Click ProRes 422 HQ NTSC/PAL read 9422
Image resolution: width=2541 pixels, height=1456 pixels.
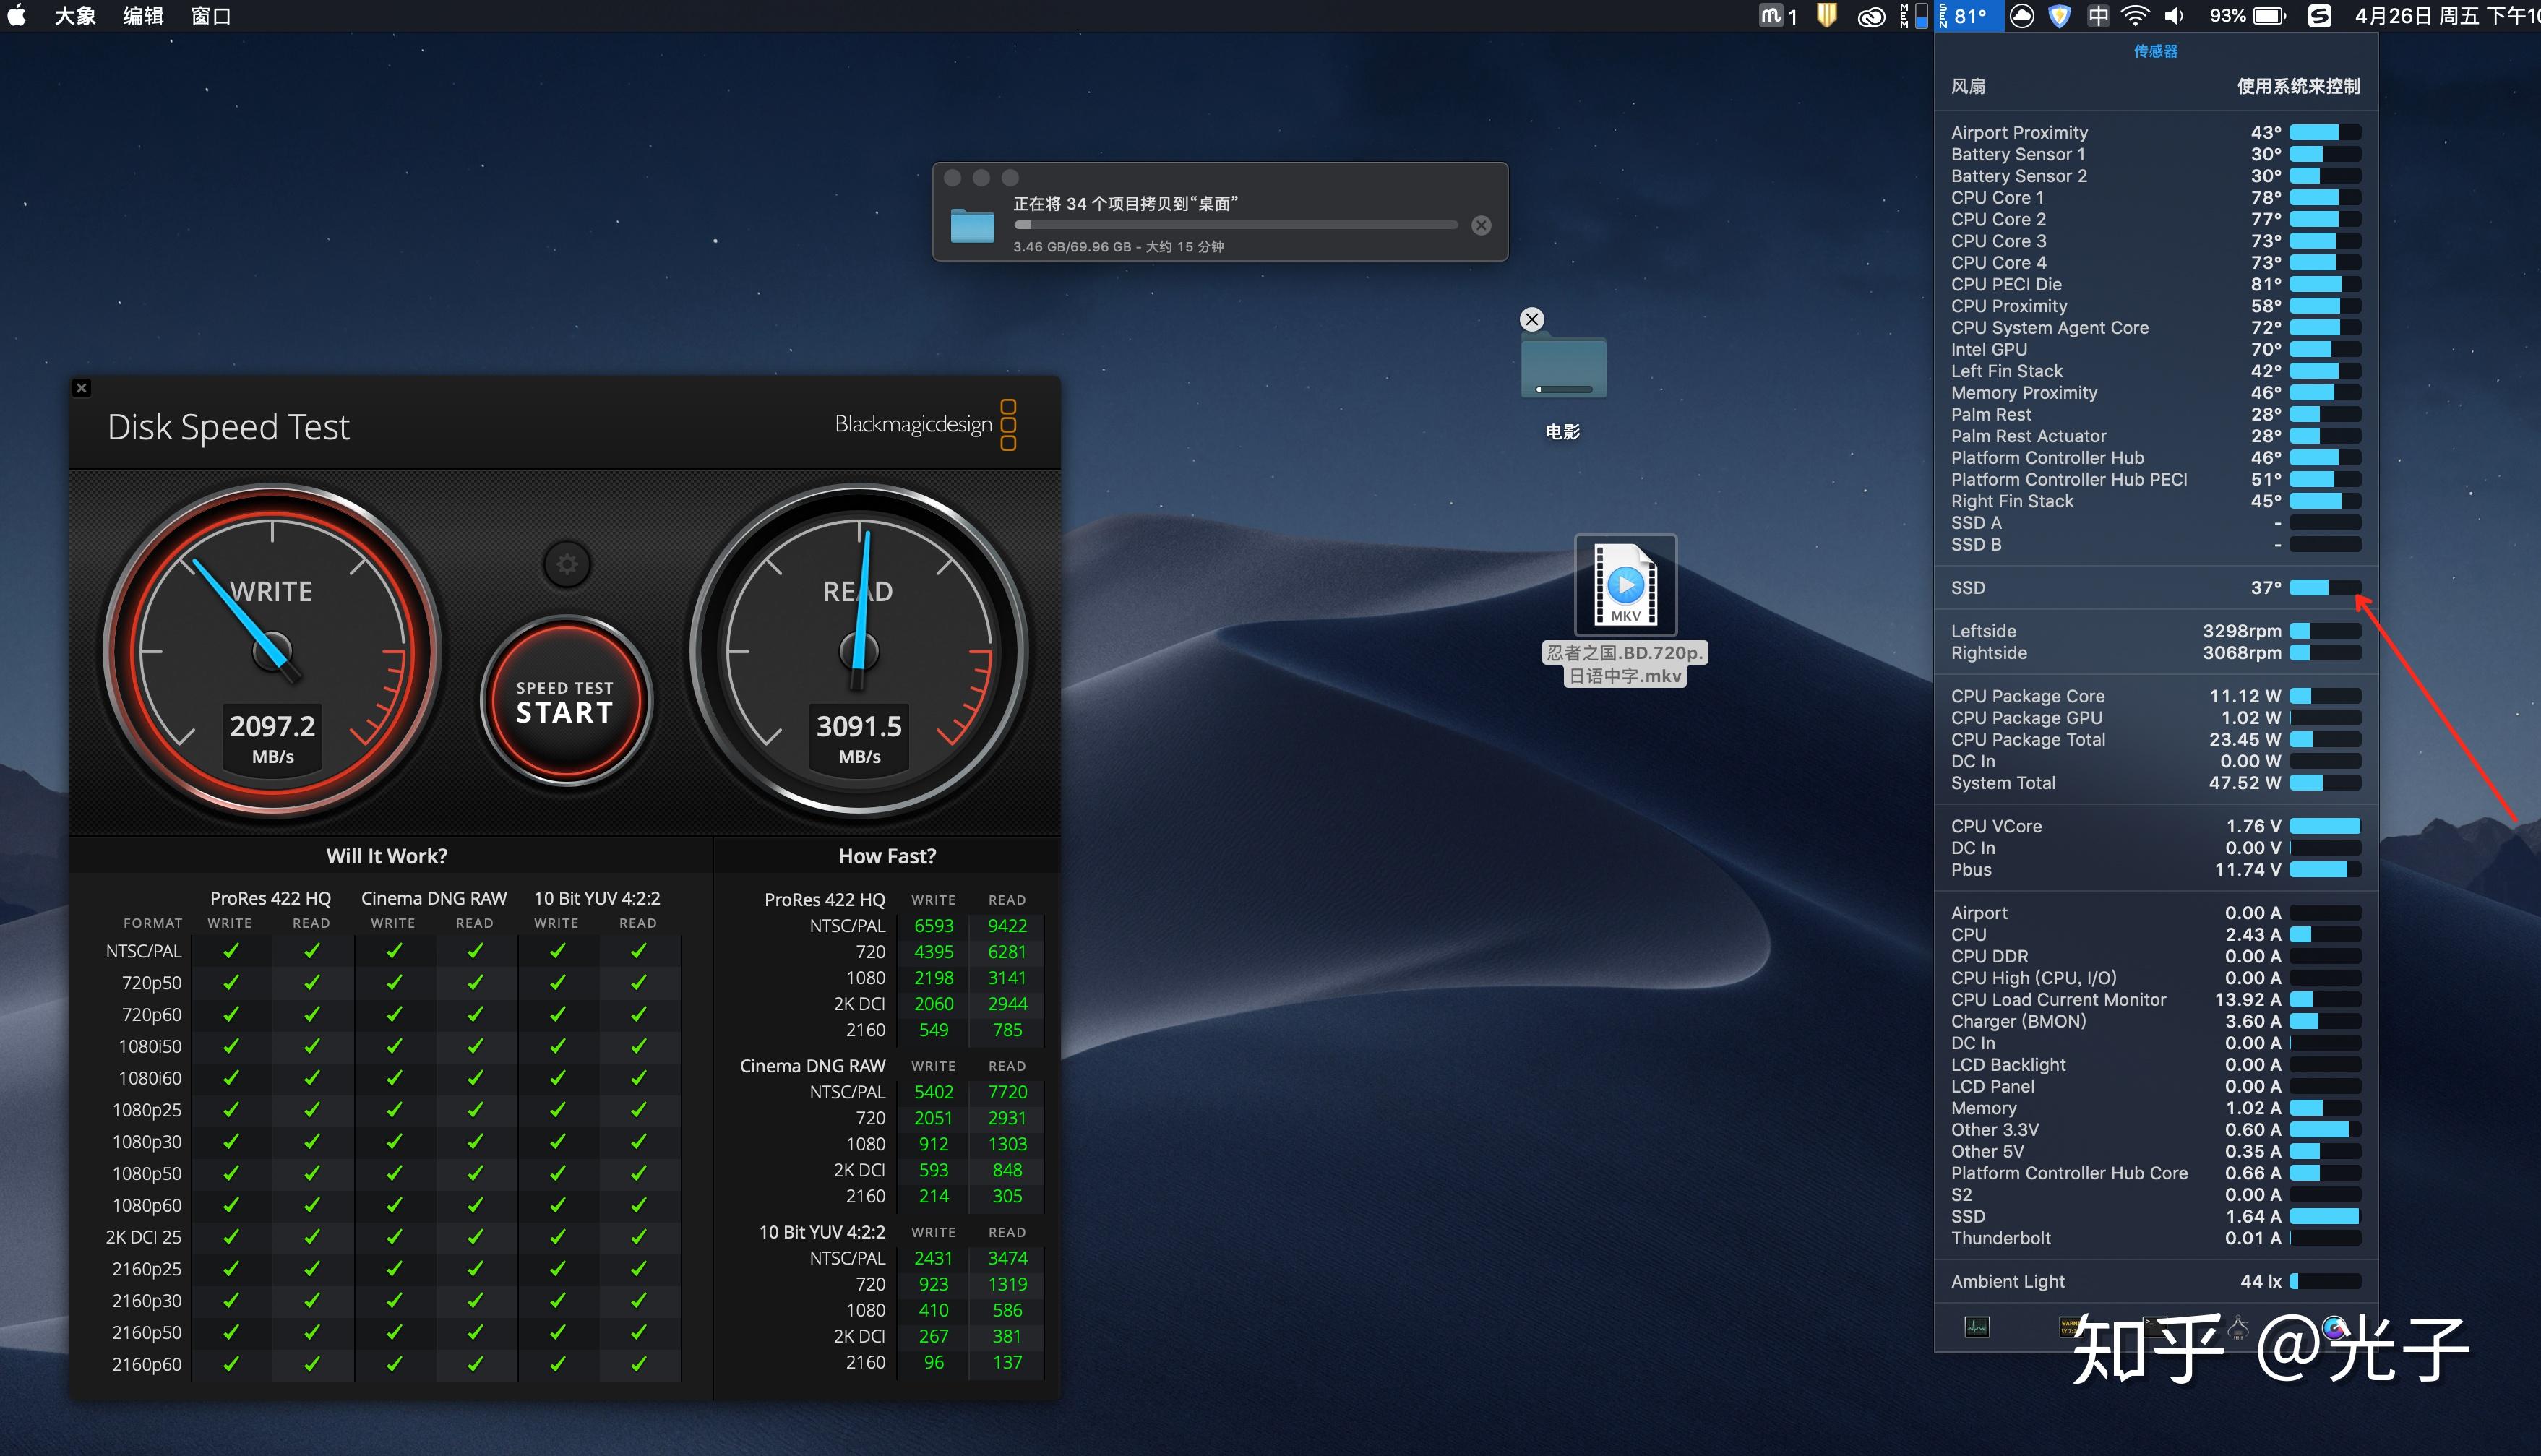pos(1007,926)
